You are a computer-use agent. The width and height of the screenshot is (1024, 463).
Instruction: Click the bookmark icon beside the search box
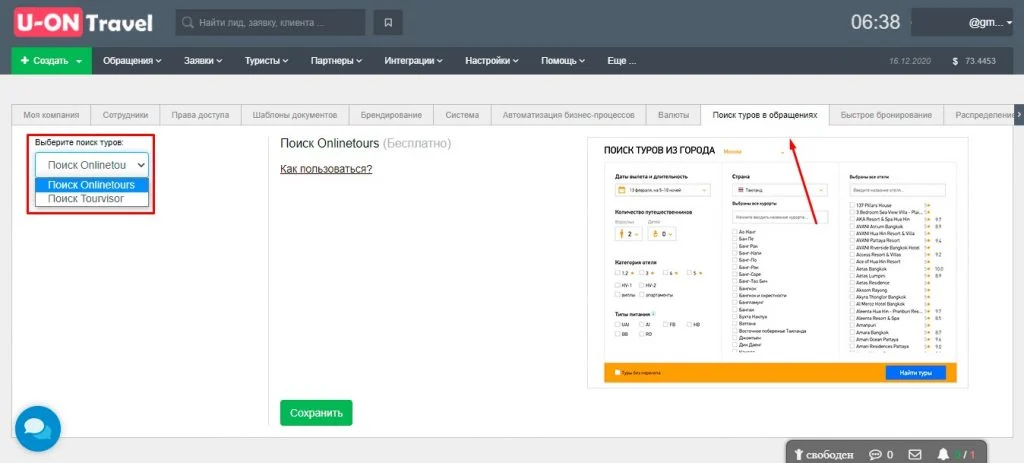click(x=388, y=23)
